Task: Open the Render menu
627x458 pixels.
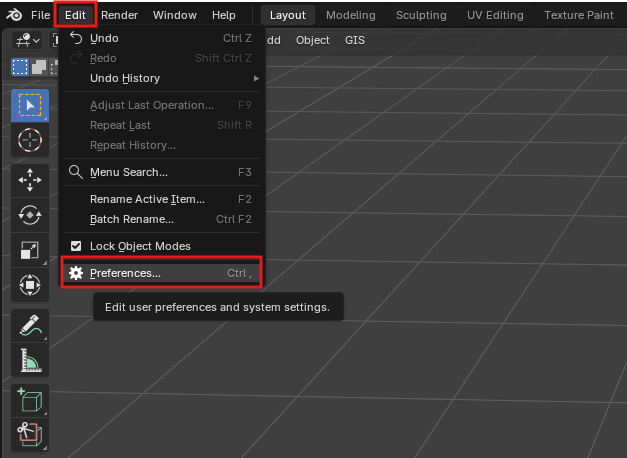Action: (x=119, y=15)
